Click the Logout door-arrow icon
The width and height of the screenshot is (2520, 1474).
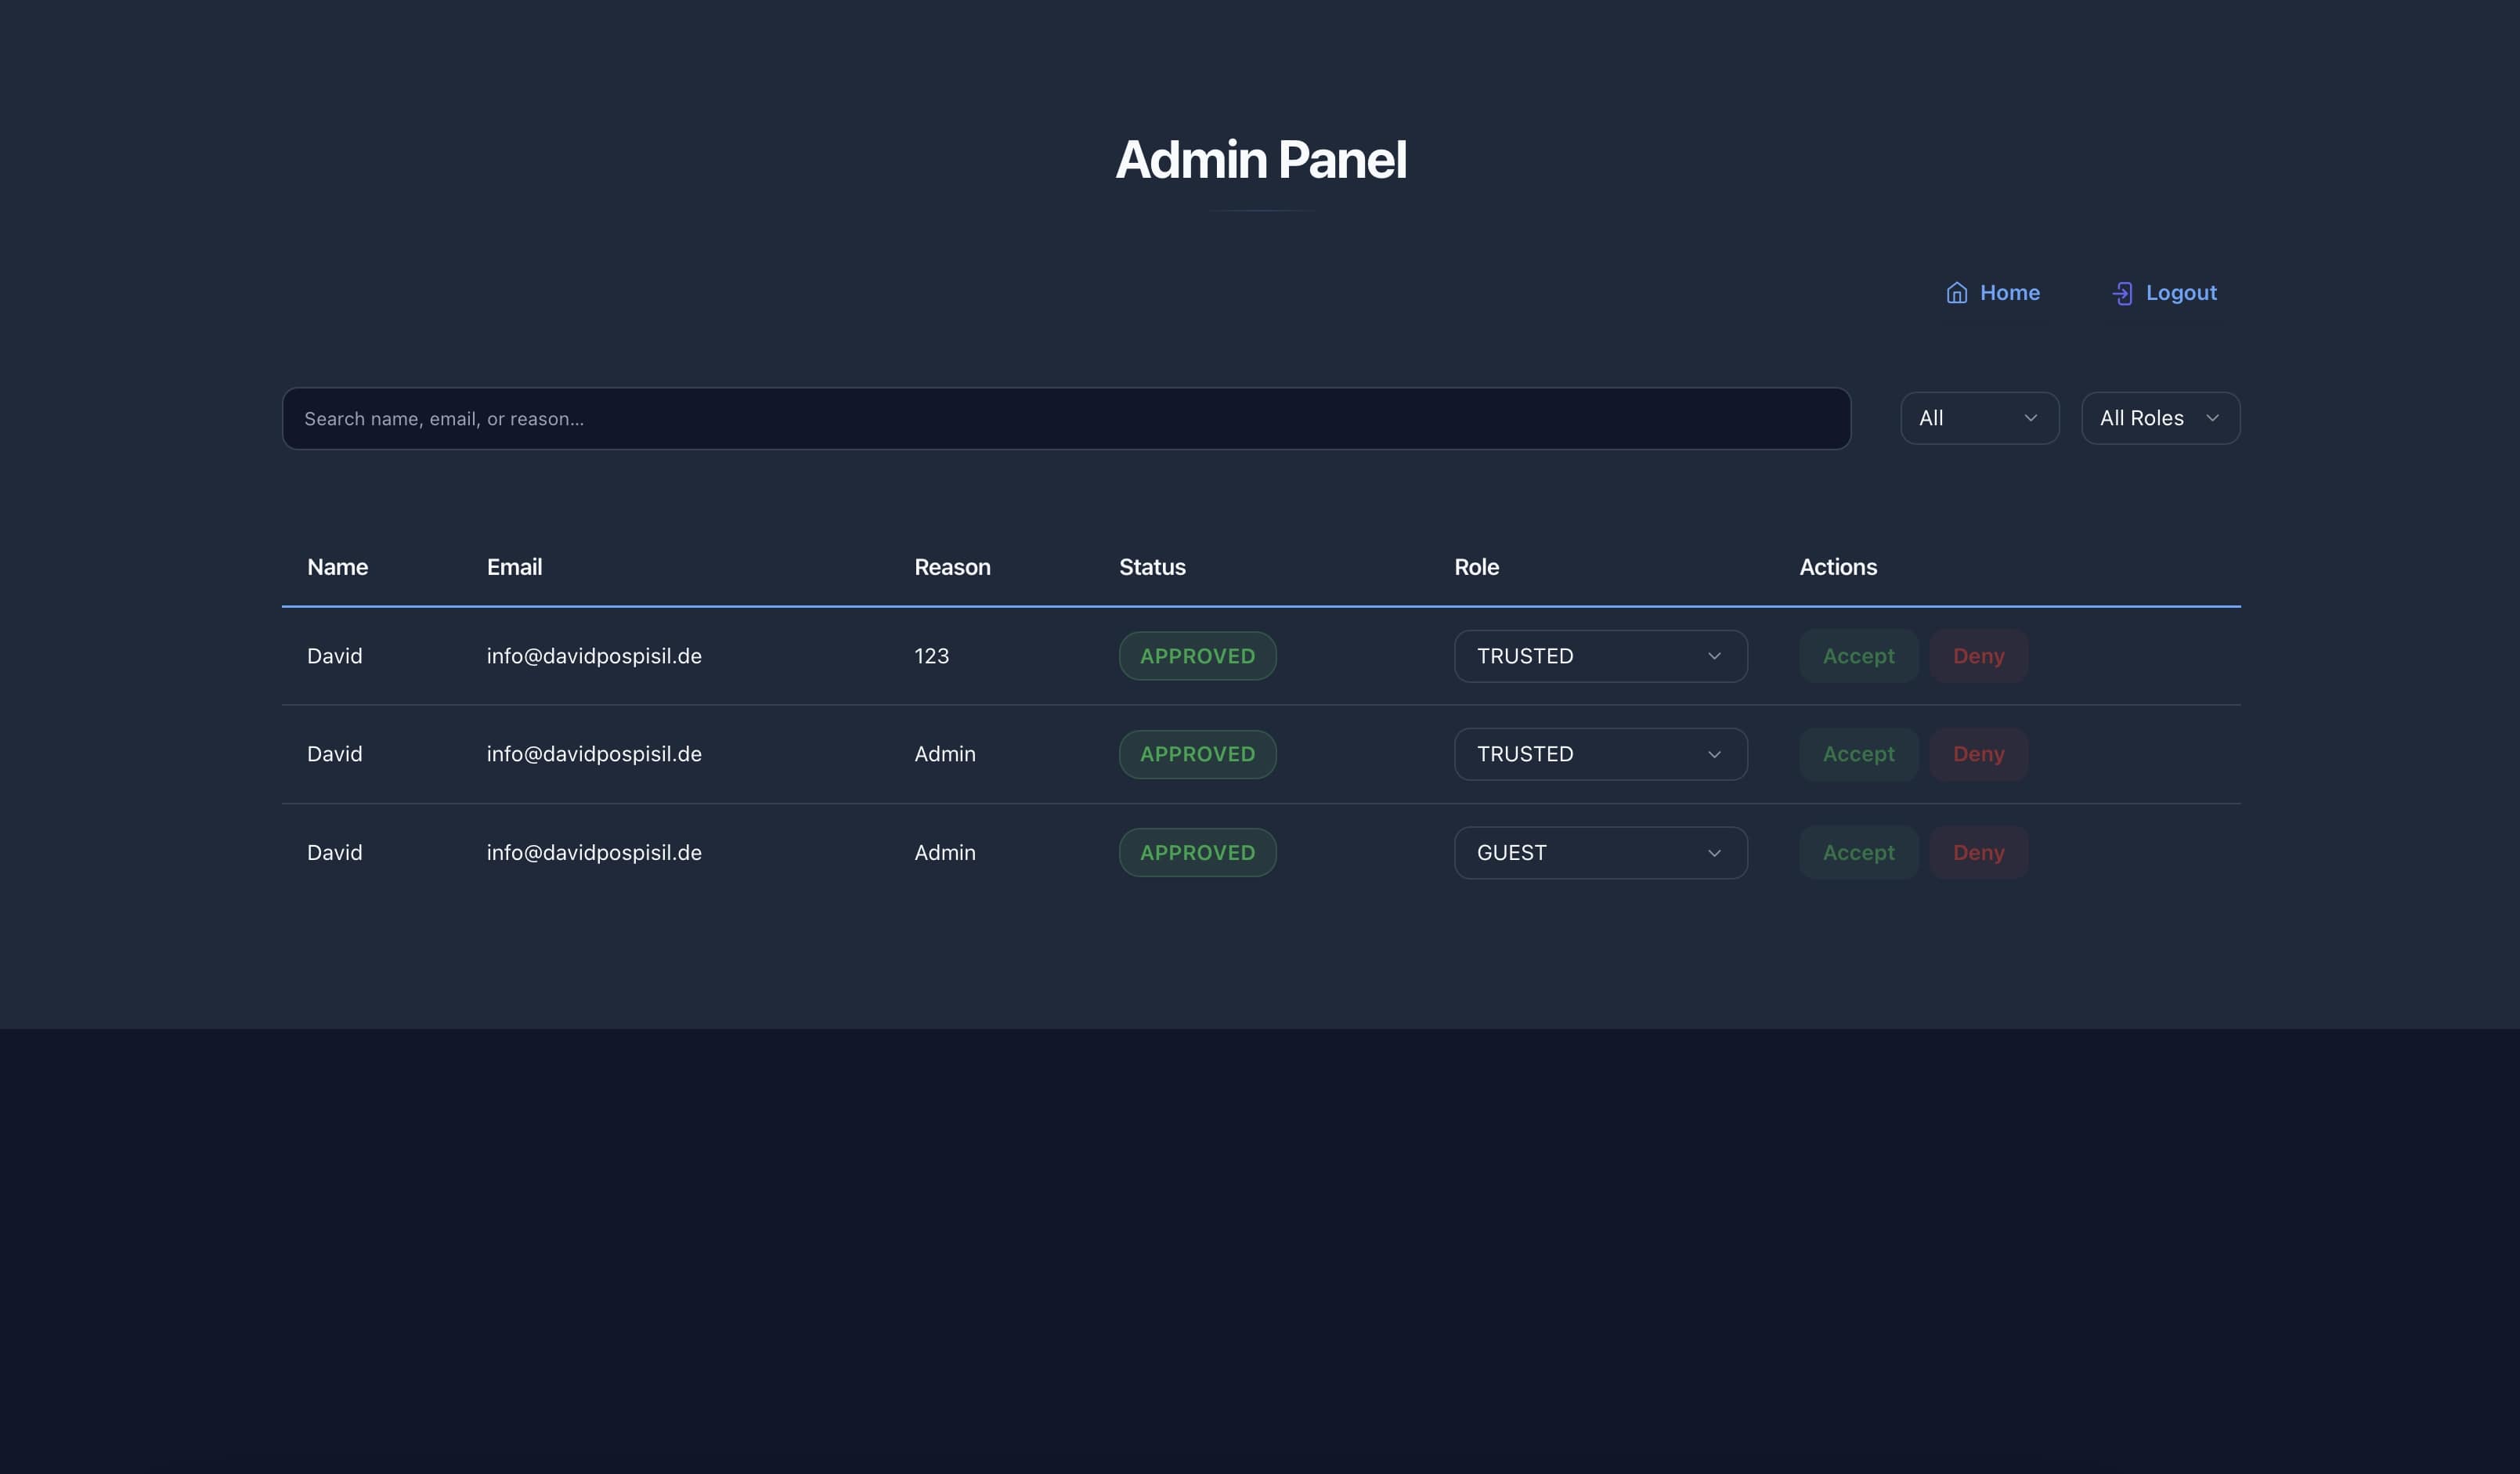point(2122,293)
